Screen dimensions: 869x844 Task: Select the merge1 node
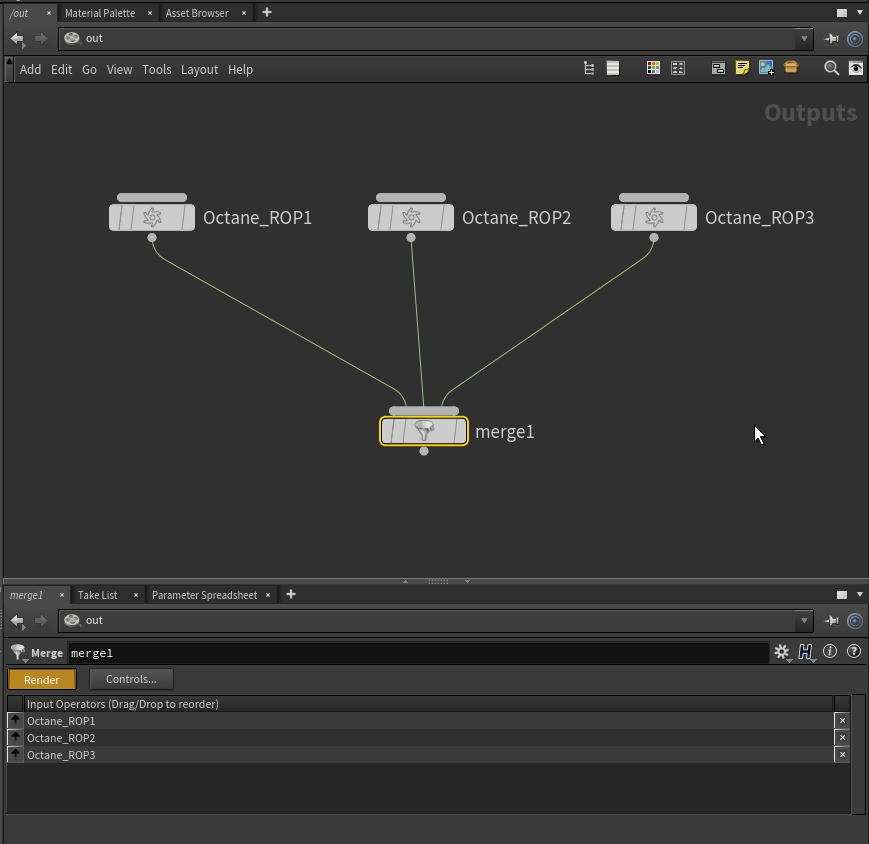[424, 431]
